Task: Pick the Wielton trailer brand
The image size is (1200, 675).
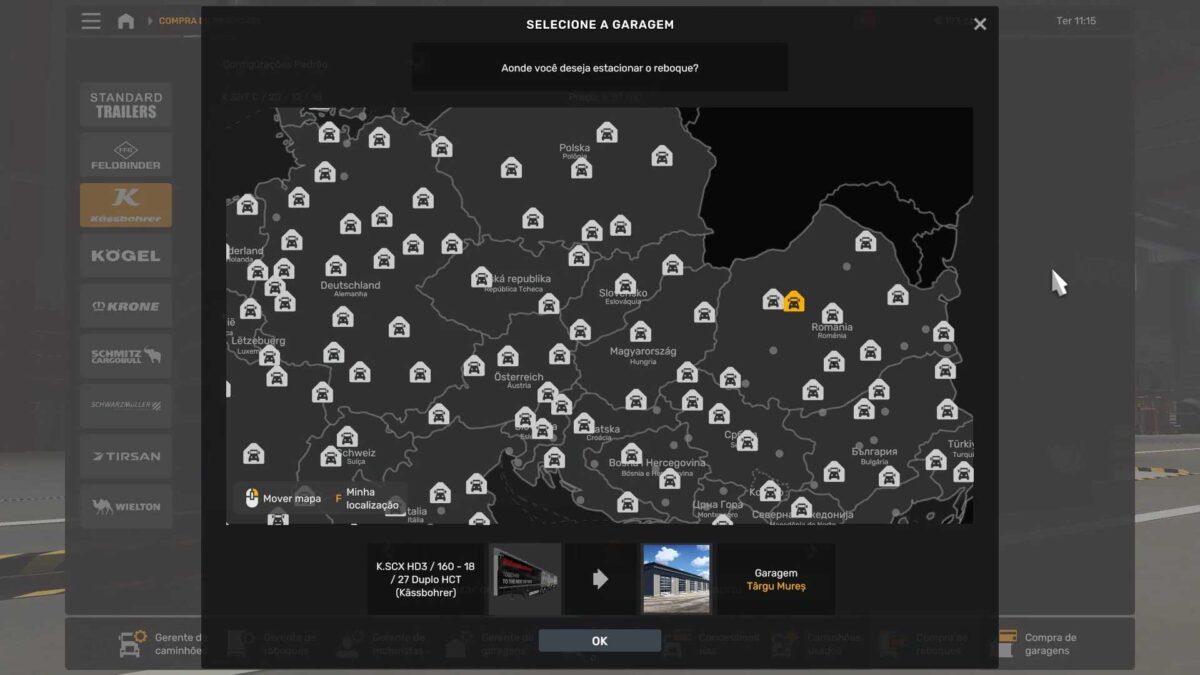Action: [x=126, y=506]
